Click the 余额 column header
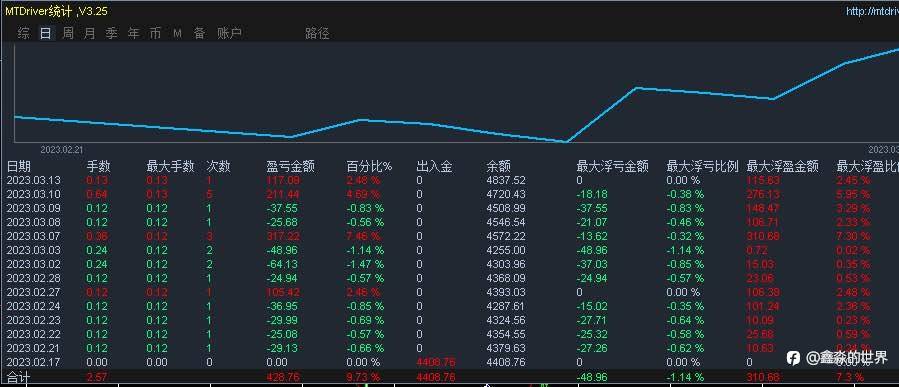Viewport: 899px width, 387px height. 498,167
